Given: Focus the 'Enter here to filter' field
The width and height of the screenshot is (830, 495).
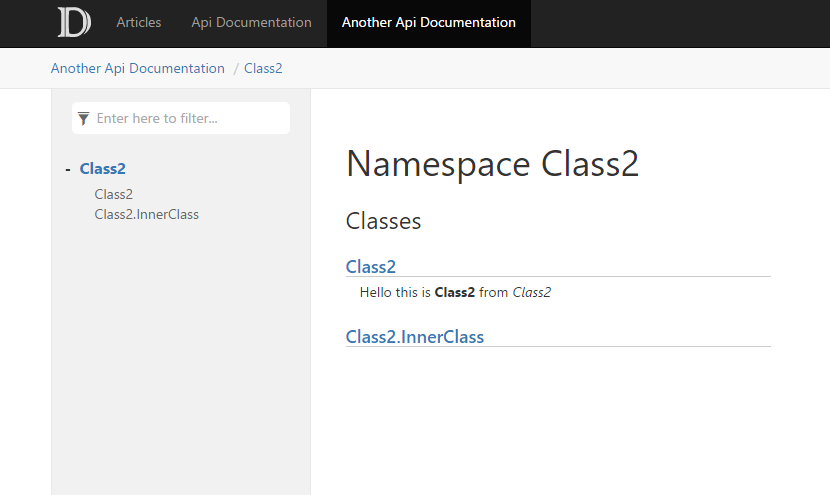Looking at the screenshot, I should [190, 118].
